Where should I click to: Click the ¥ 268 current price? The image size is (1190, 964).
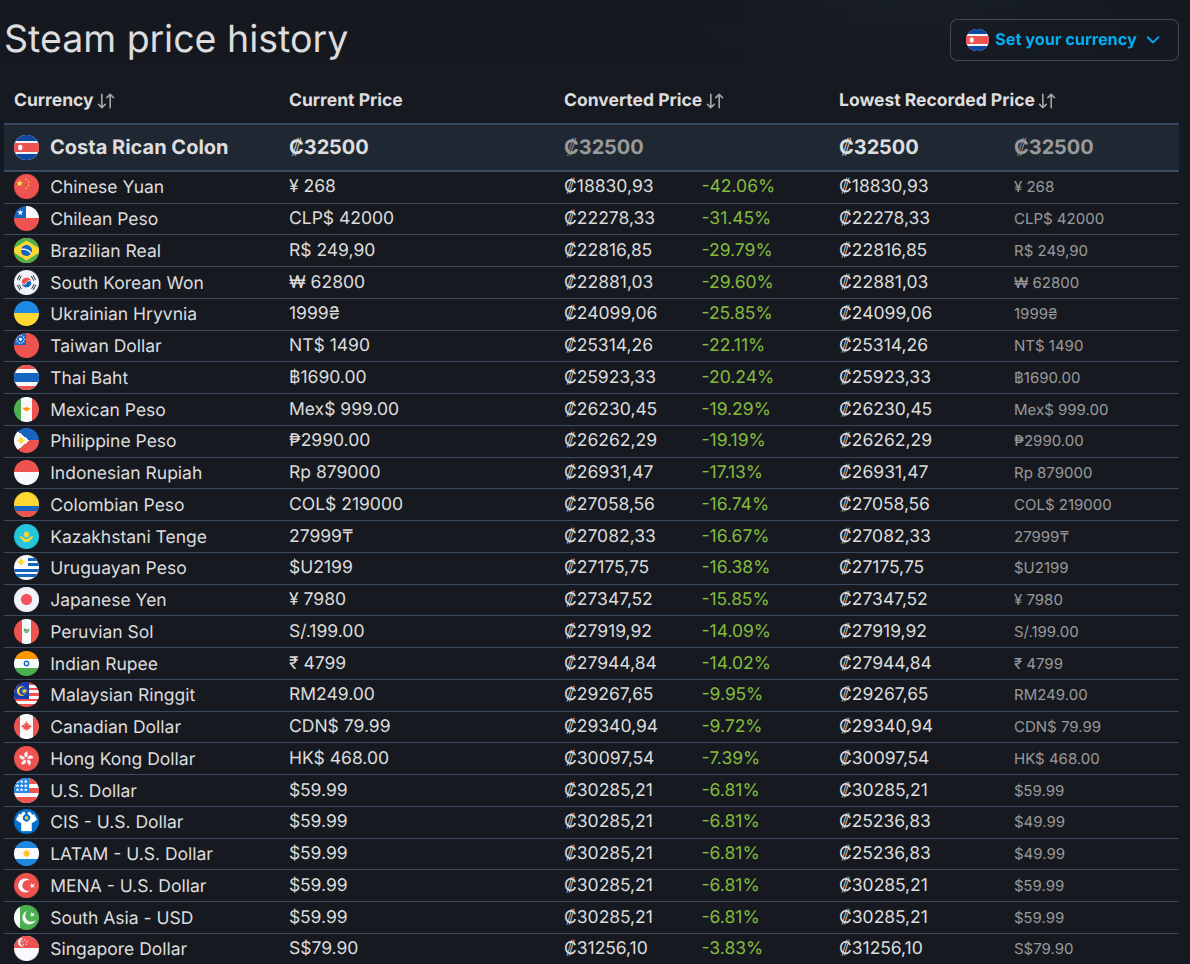312,186
